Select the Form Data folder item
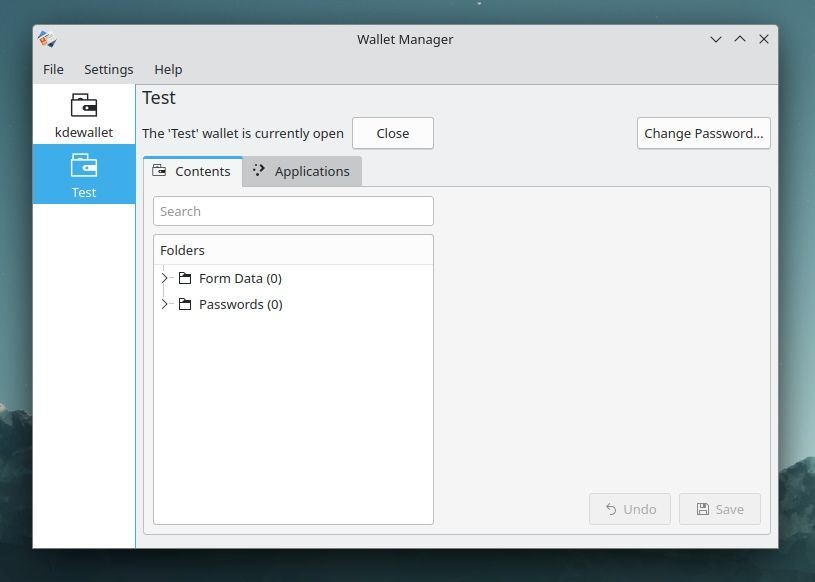This screenshot has width=815, height=582. (x=240, y=279)
